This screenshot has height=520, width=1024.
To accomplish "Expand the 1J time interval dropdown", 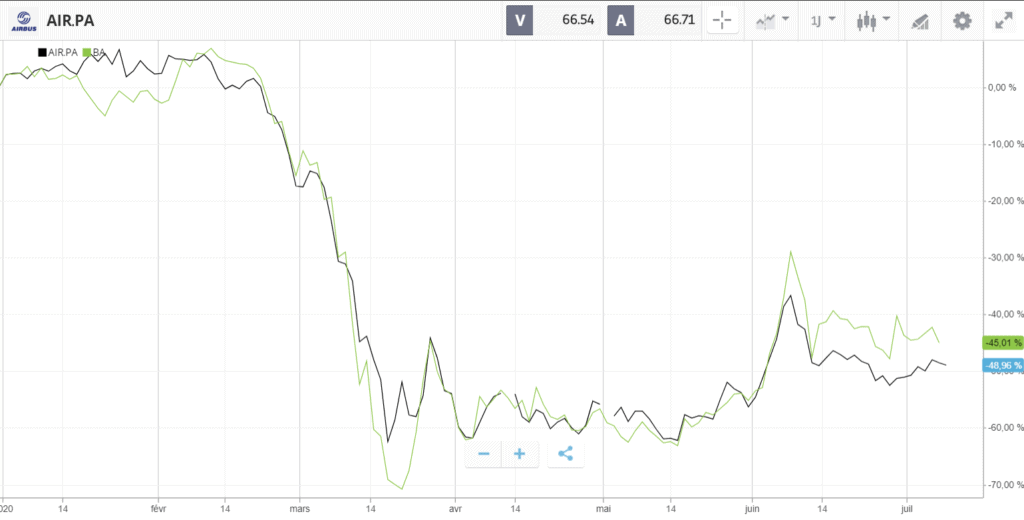I will [822, 20].
